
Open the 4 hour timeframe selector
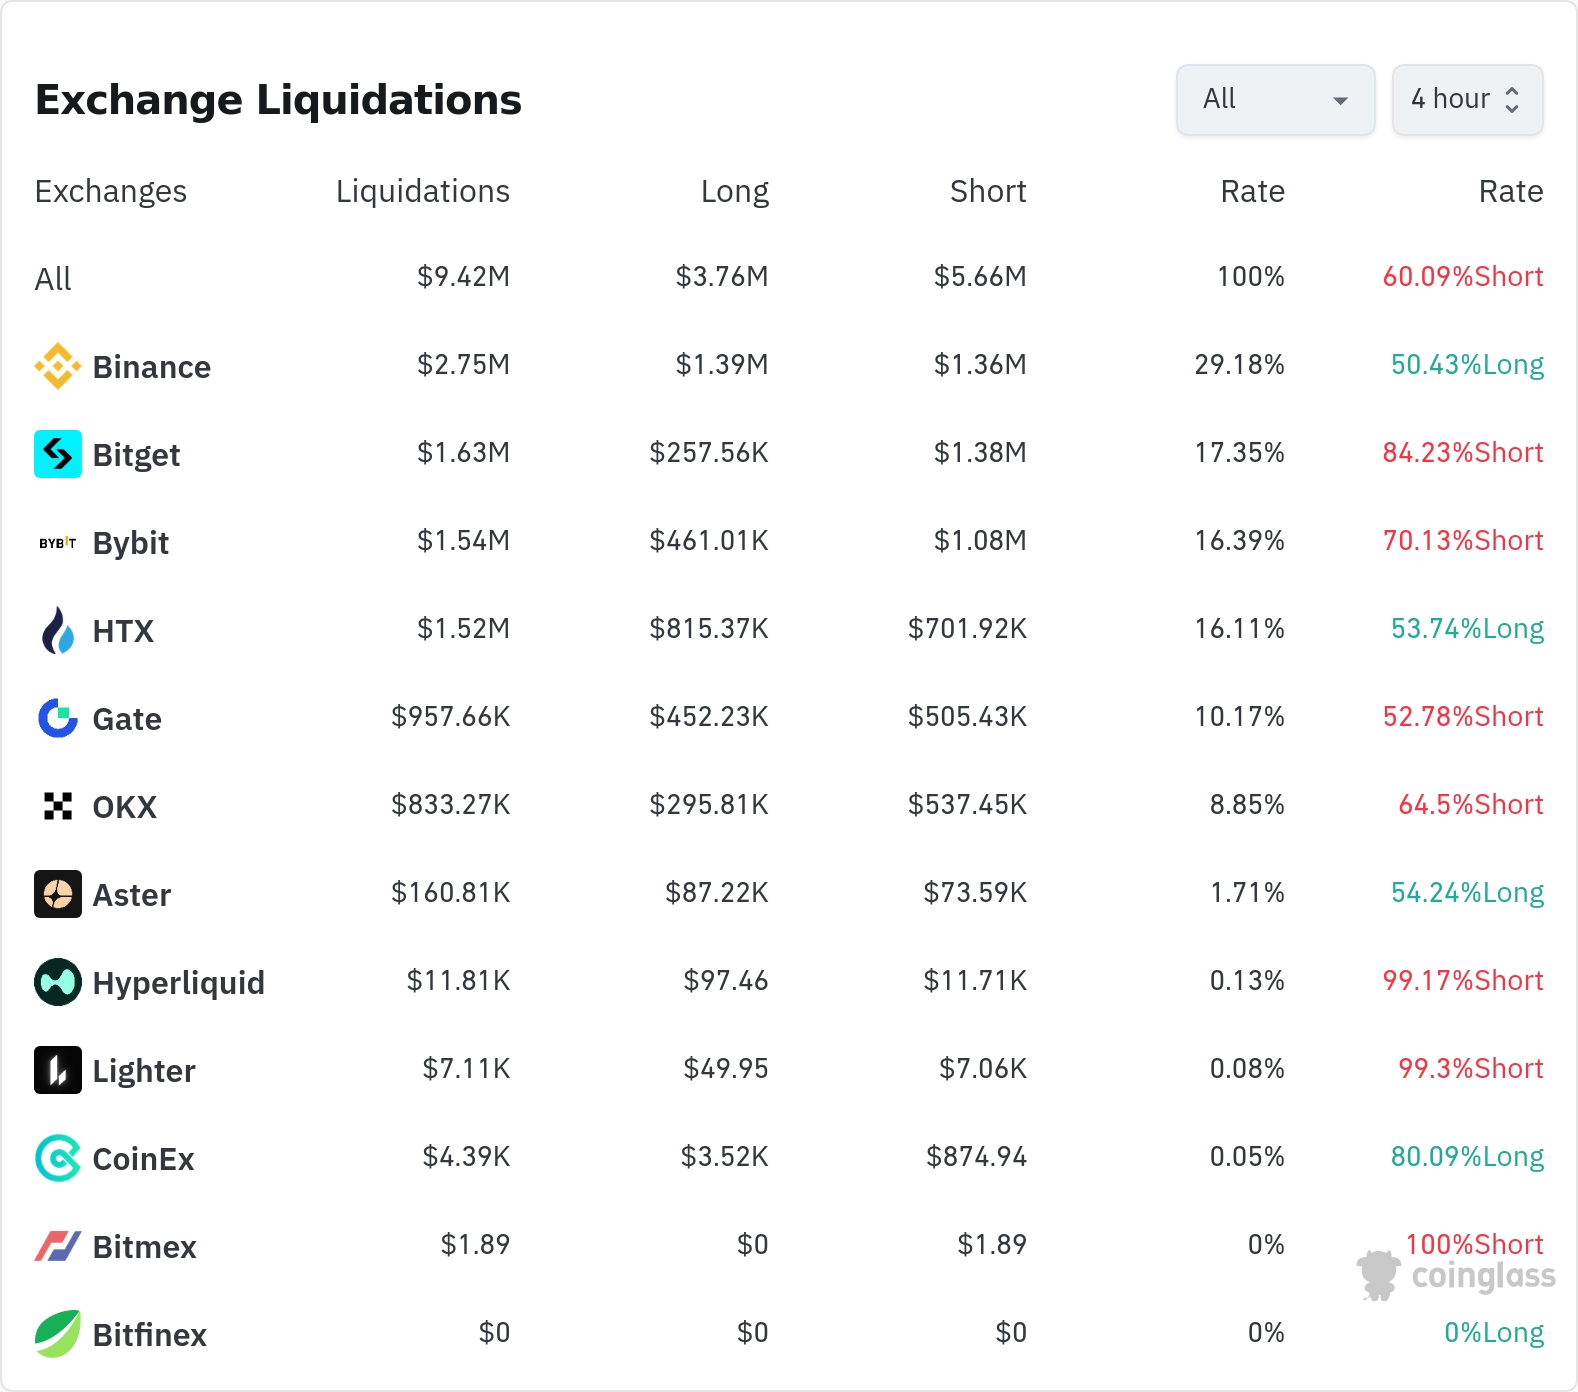1467,100
